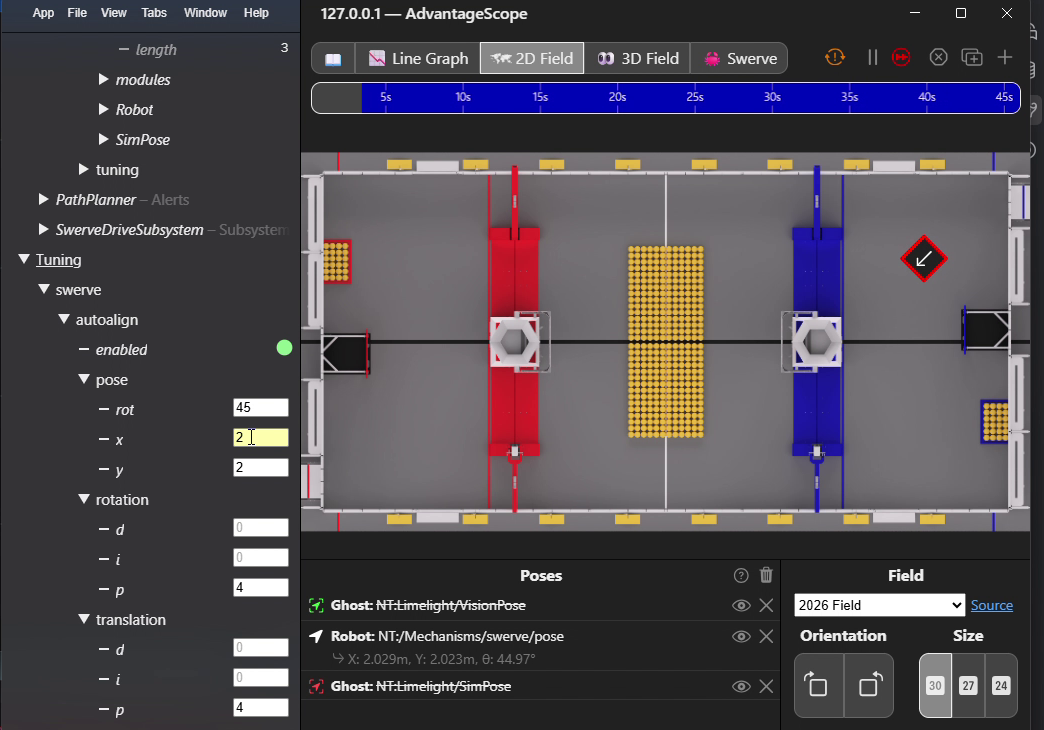
Task: Rotate field orientation counterclockwise
Action: pyautogui.click(x=819, y=685)
